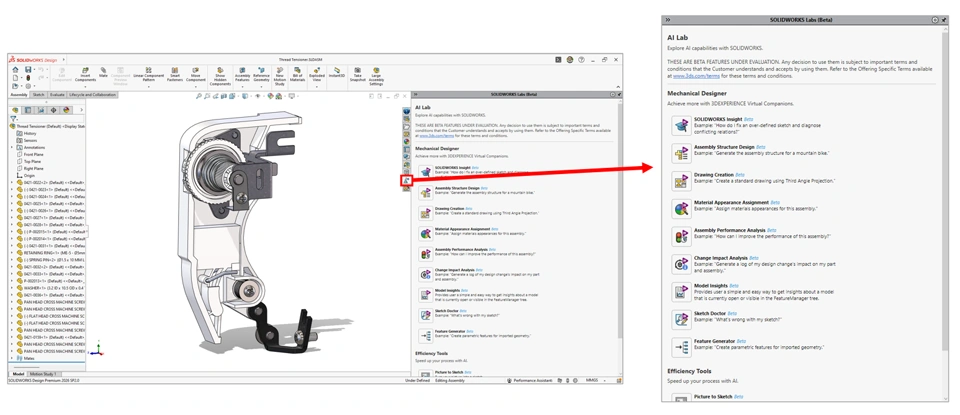Select the Origin item in the FeatureManager tree
The height and width of the screenshot is (415, 960).
tap(29, 176)
